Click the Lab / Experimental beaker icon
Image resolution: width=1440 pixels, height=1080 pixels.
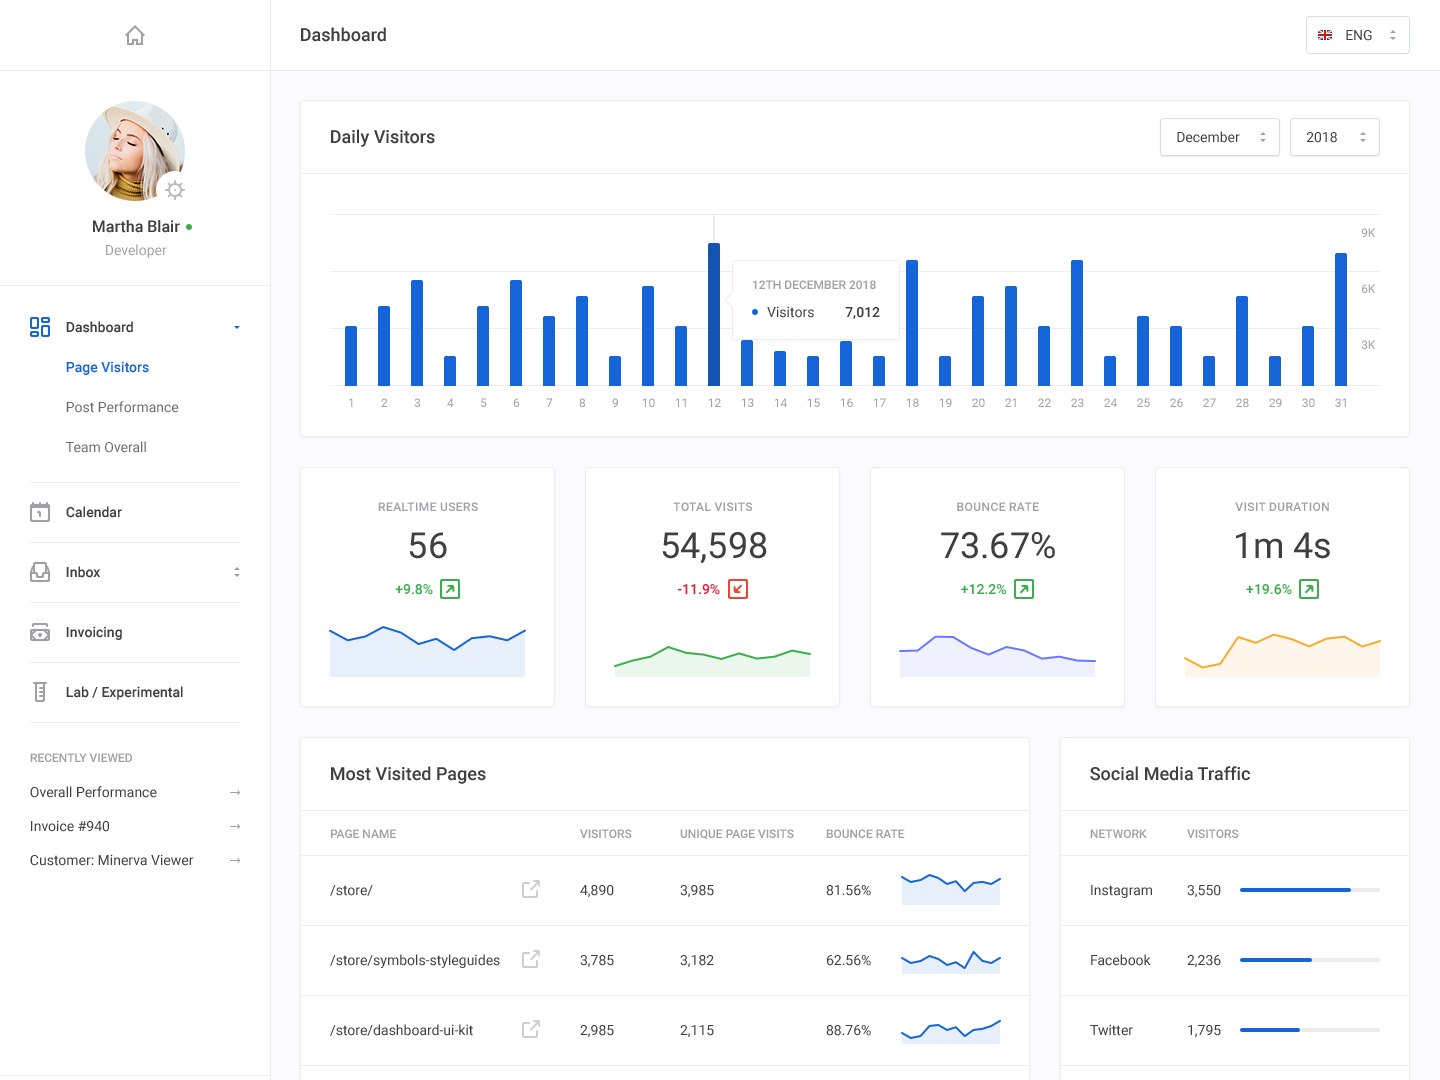tap(40, 692)
